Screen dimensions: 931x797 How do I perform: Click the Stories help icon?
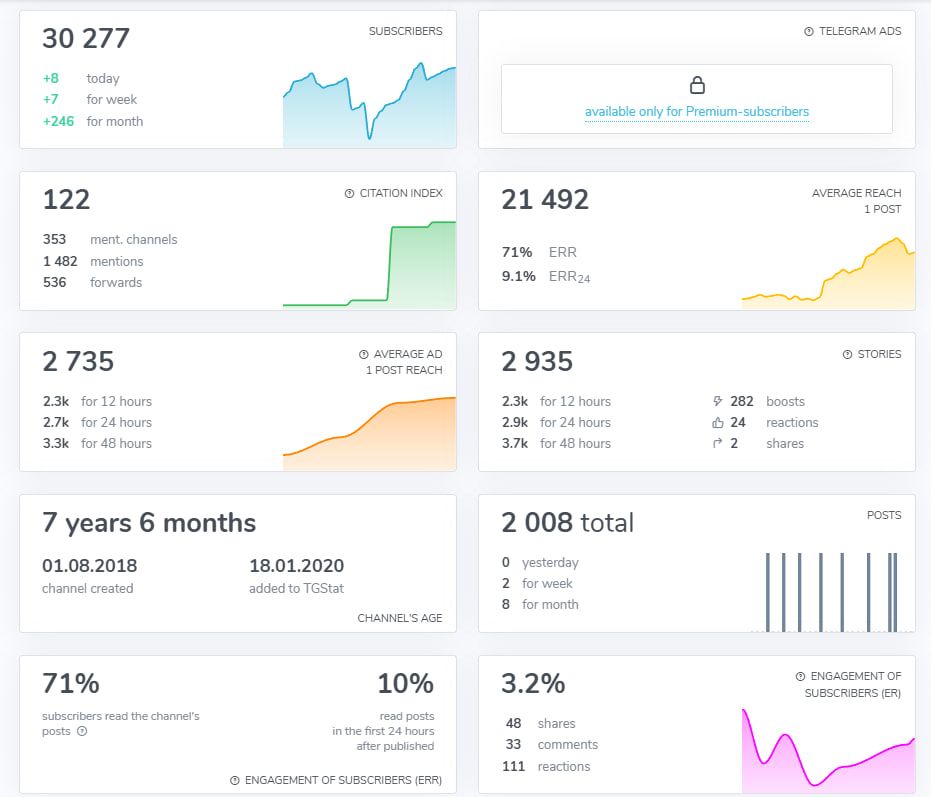[847, 355]
